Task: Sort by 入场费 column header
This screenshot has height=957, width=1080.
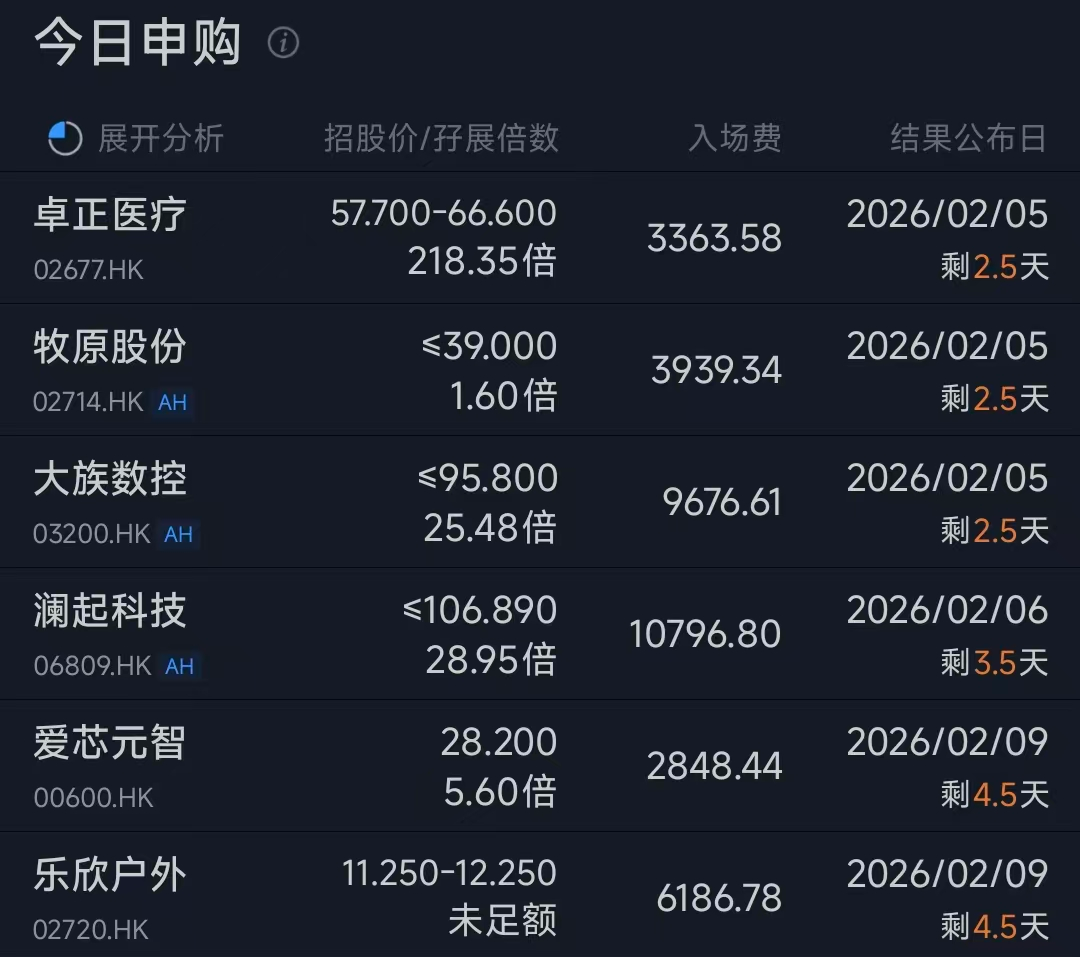Action: (735, 139)
